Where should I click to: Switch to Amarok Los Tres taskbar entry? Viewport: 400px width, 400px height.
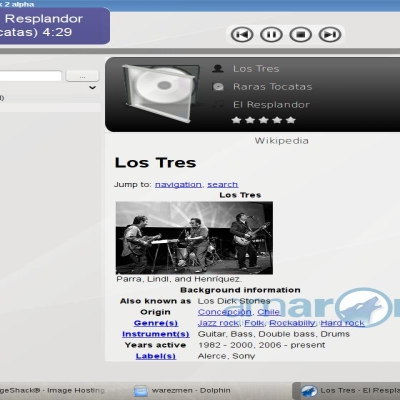tap(347, 391)
